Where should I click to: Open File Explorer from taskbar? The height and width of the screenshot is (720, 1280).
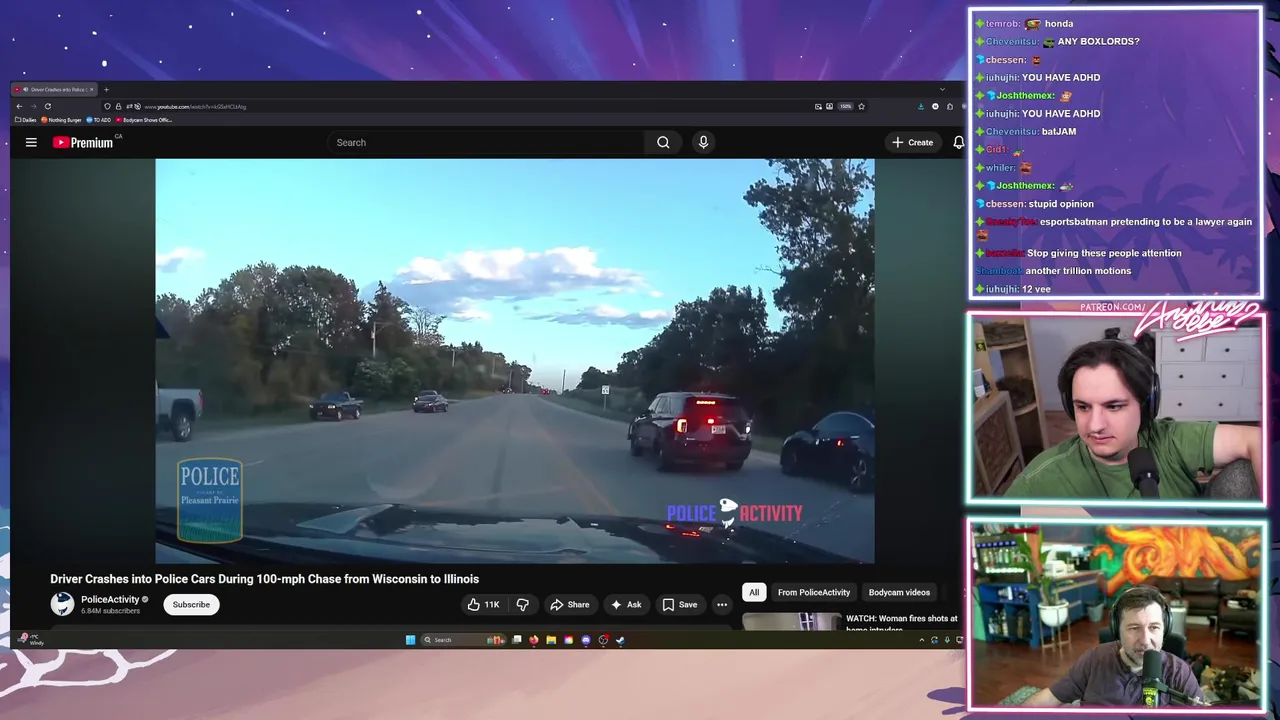[x=551, y=640]
